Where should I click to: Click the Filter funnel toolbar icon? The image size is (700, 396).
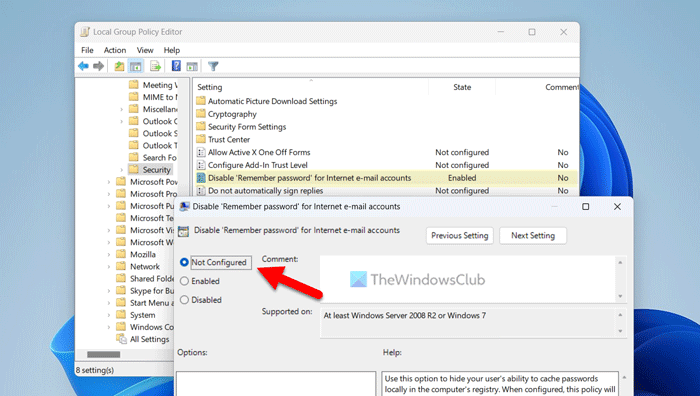click(213, 67)
